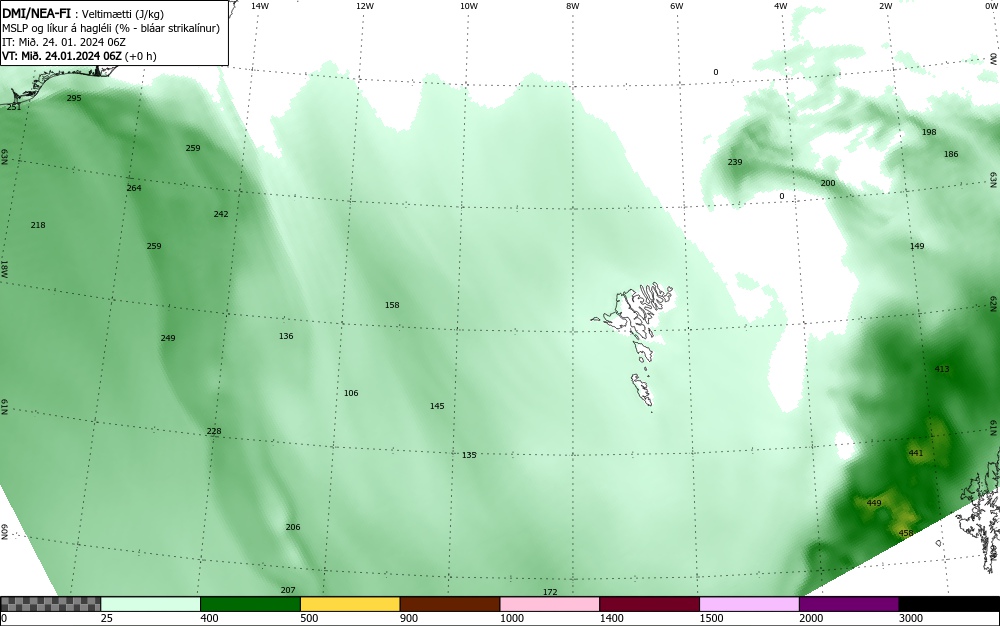This screenshot has width=1000, height=626.
Task: Click the map value 136
Action: (286, 336)
